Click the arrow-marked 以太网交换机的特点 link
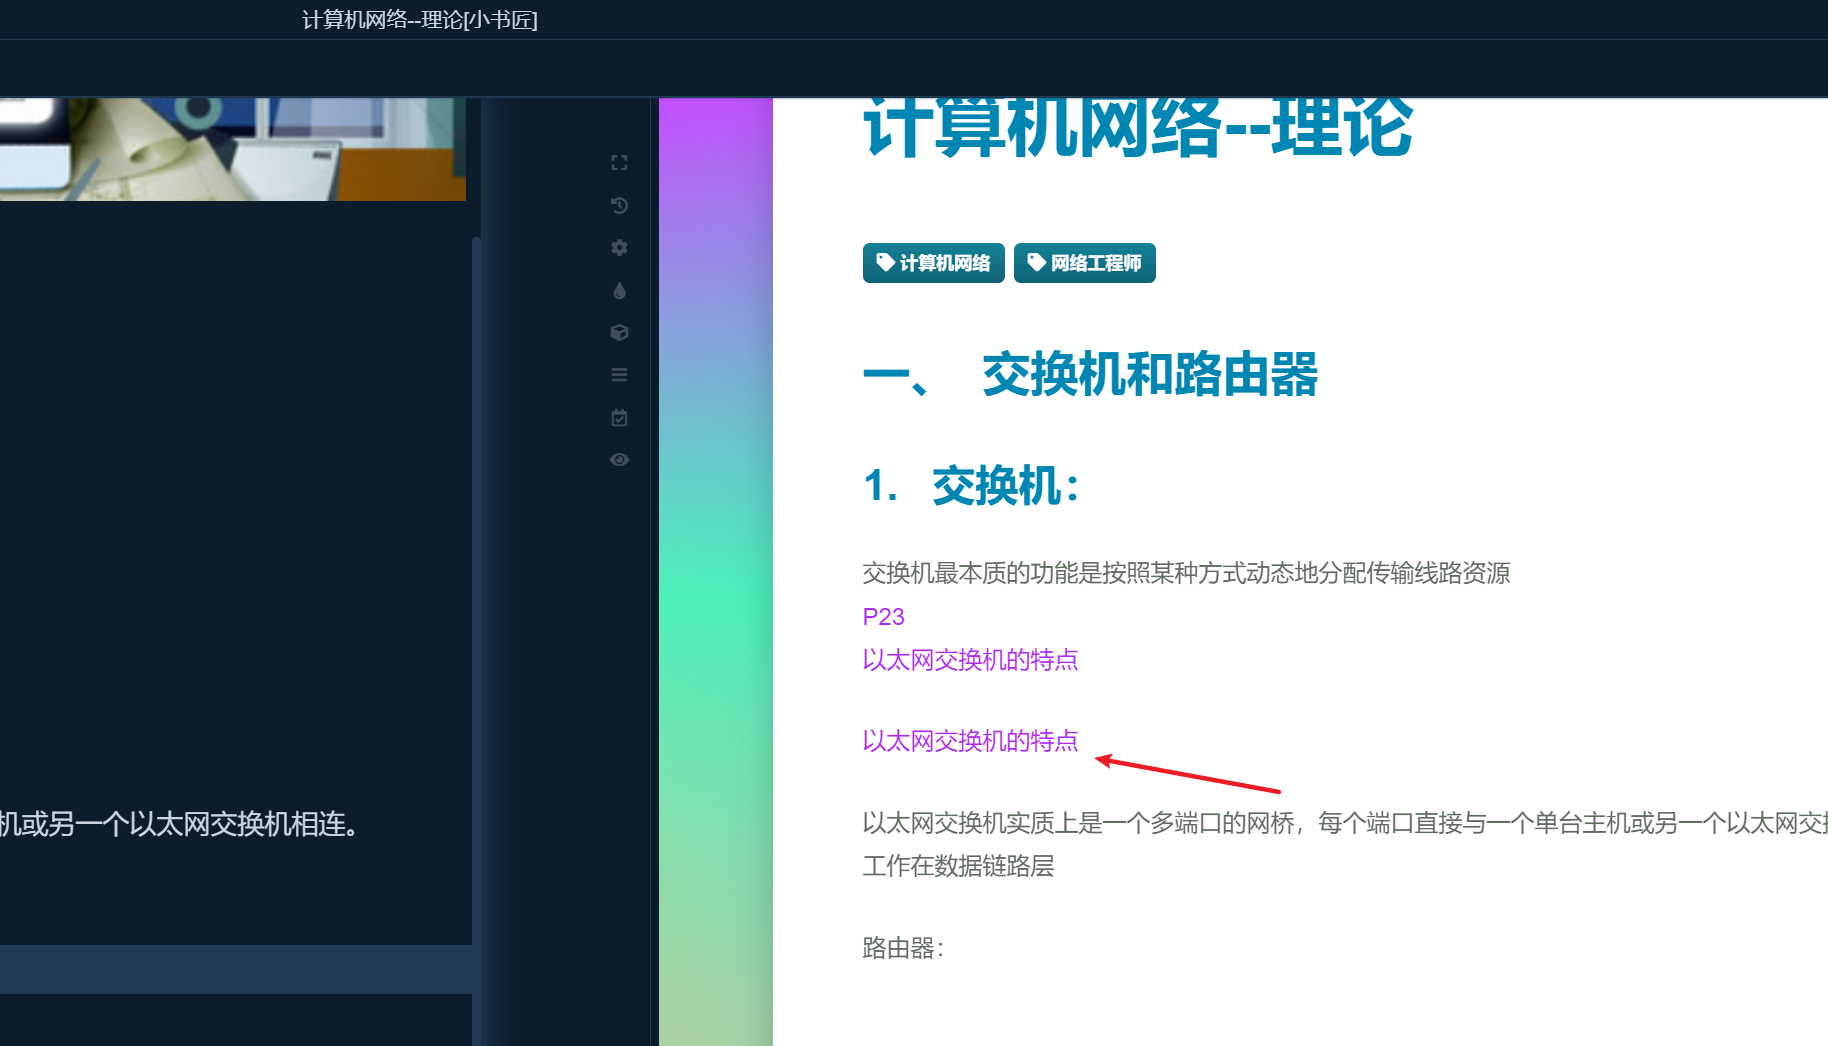 [969, 741]
